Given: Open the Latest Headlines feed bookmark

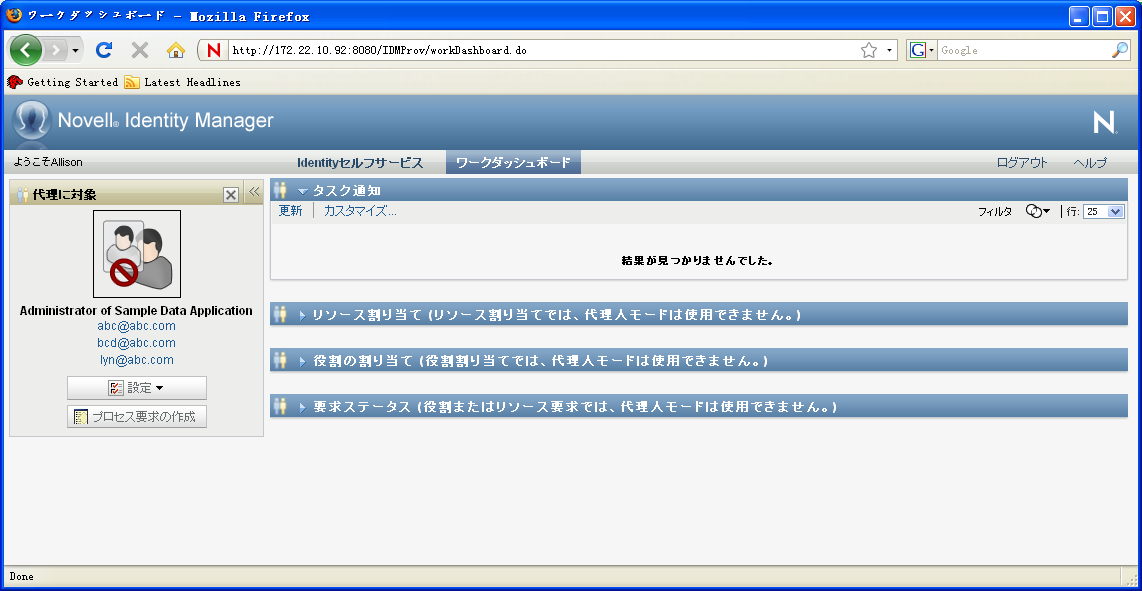Looking at the screenshot, I should tap(182, 82).
